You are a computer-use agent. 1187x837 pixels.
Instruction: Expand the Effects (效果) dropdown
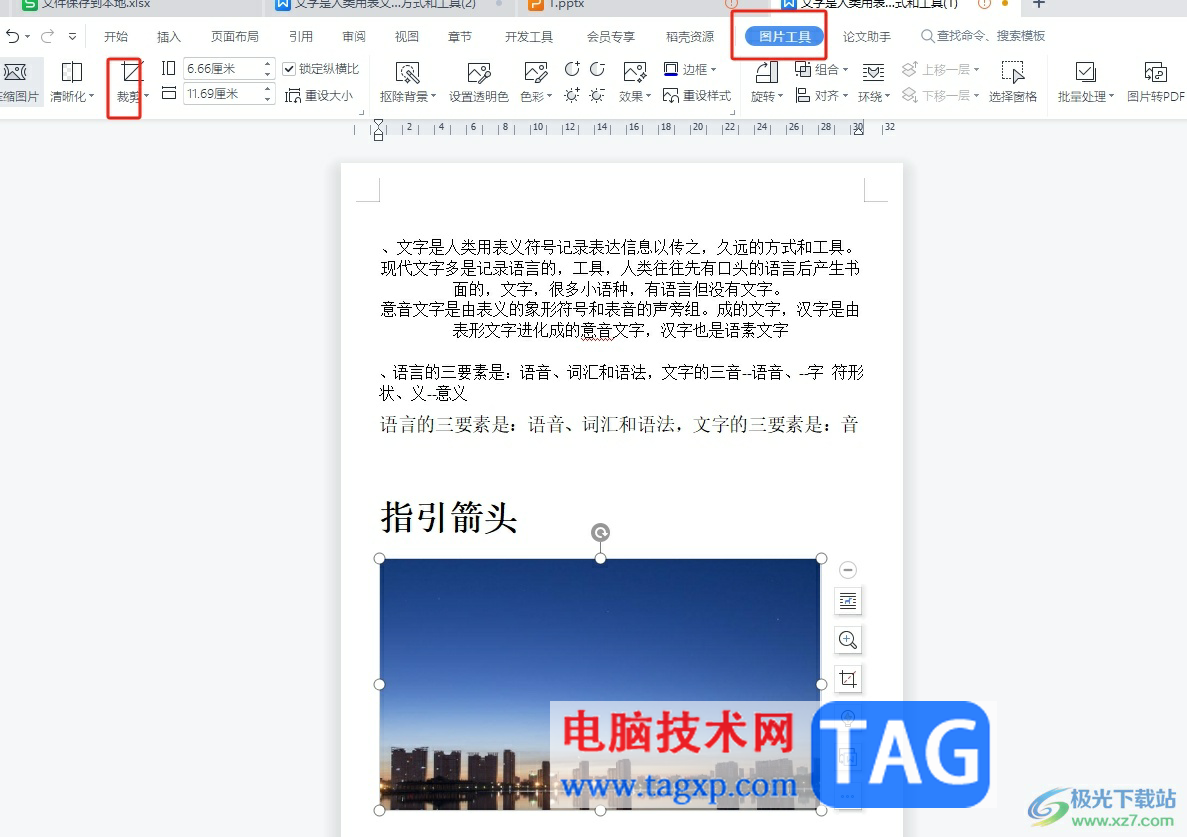point(648,96)
